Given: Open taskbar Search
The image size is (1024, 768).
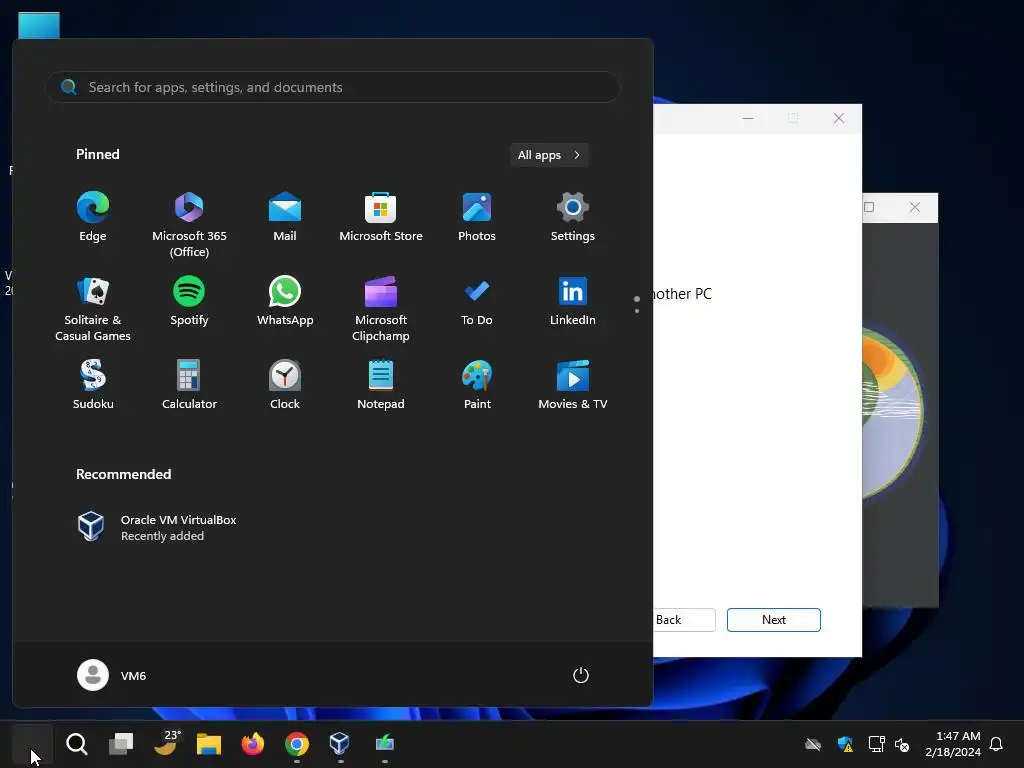Looking at the screenshot, I should pyautogui.click(x=76, y=744).
